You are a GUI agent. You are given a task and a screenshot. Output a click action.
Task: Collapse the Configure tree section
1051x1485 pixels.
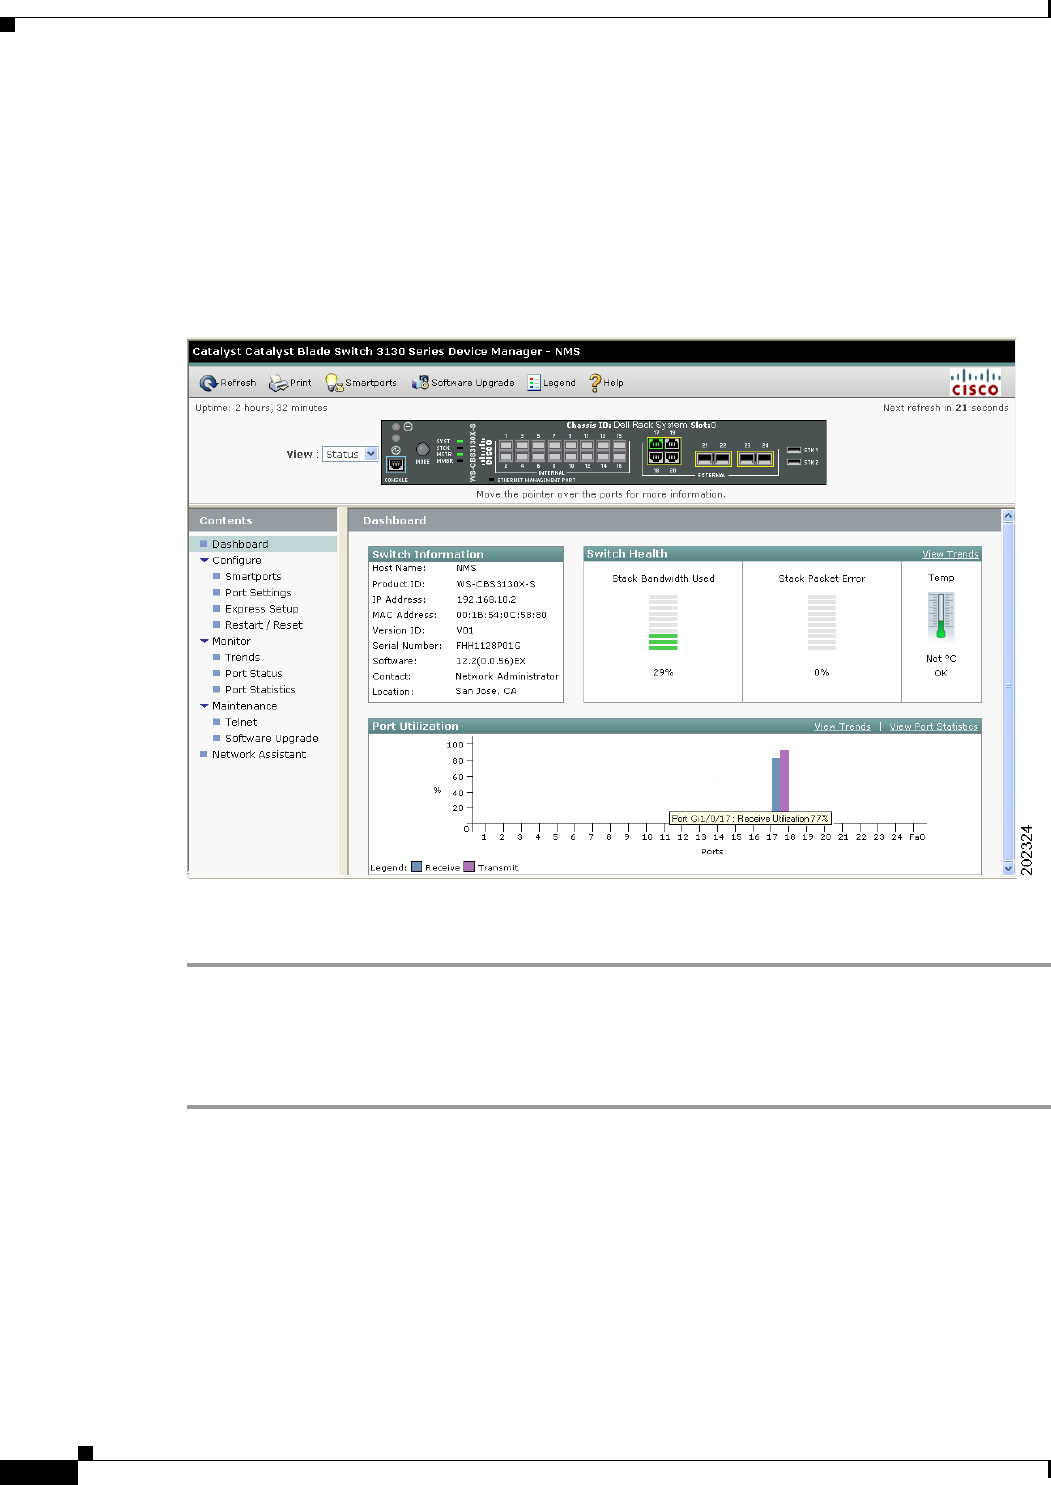(205, 561)
